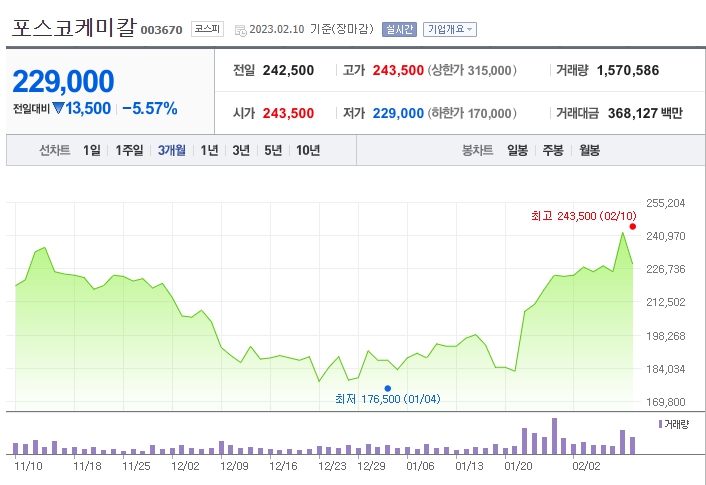Viewport: 706px width, 485px height.
Task: Click the 저가 value 229,000
Action: pos(398,113)
